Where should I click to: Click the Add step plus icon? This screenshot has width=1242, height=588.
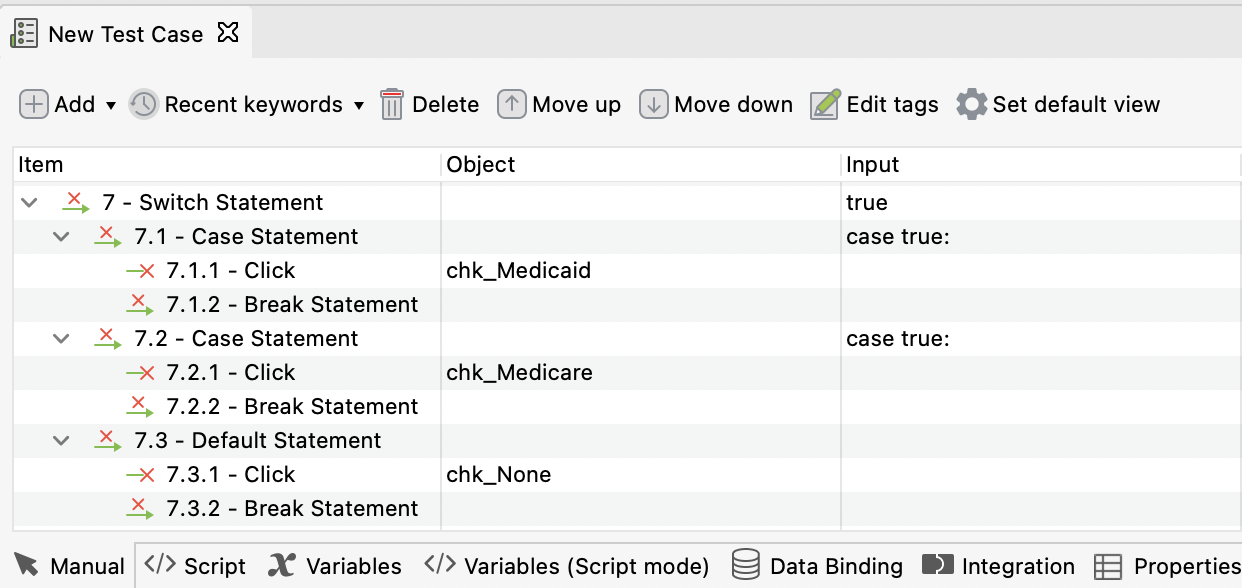[34, 104]
